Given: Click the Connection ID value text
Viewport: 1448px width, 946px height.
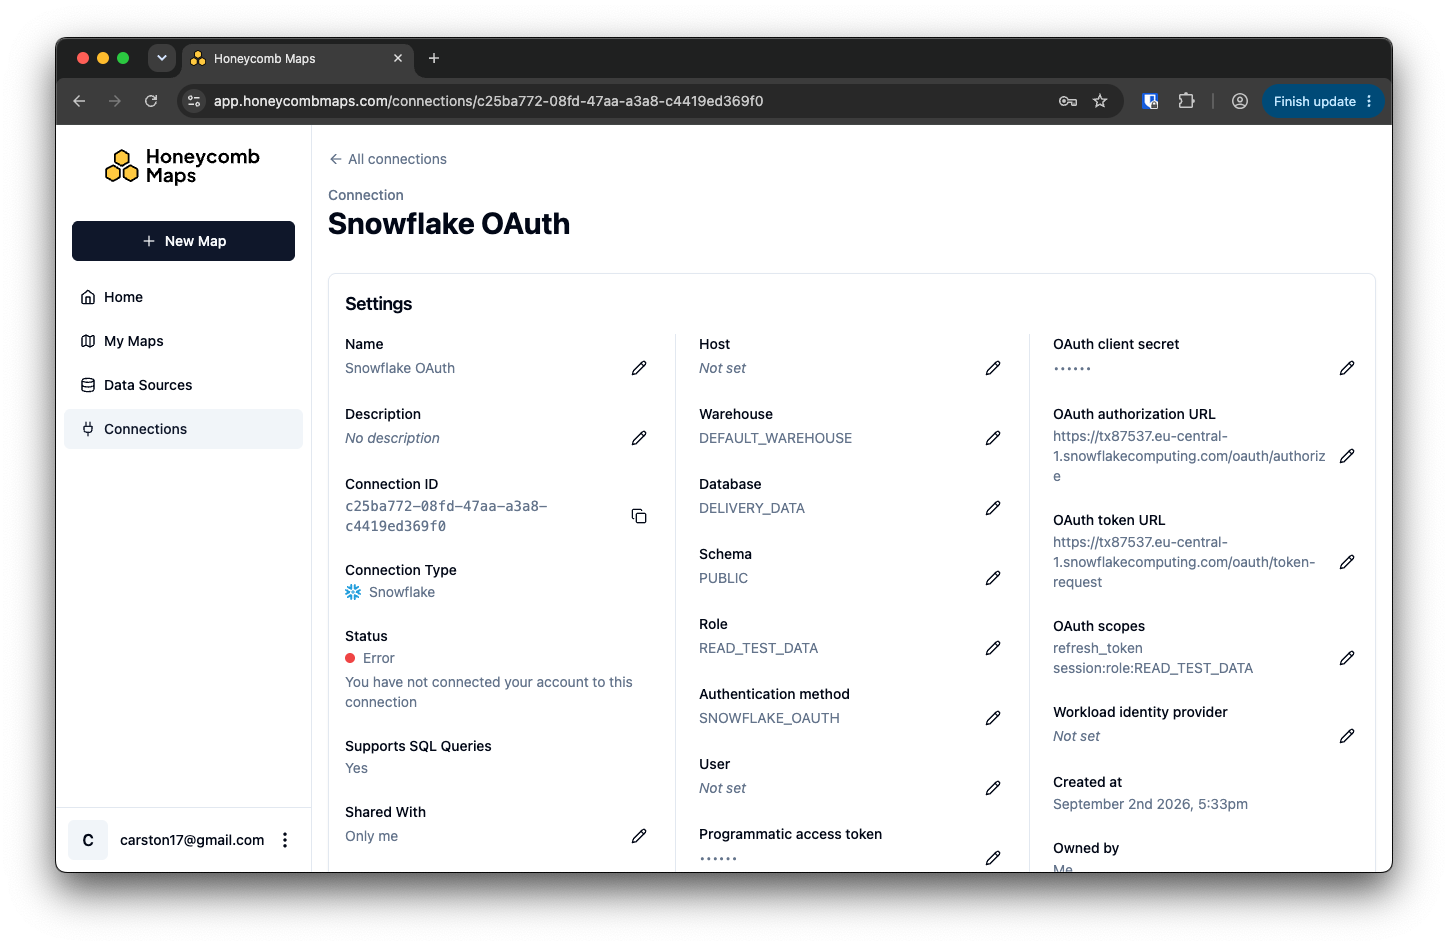Looking at the screenshot, I should coord(446,516).
